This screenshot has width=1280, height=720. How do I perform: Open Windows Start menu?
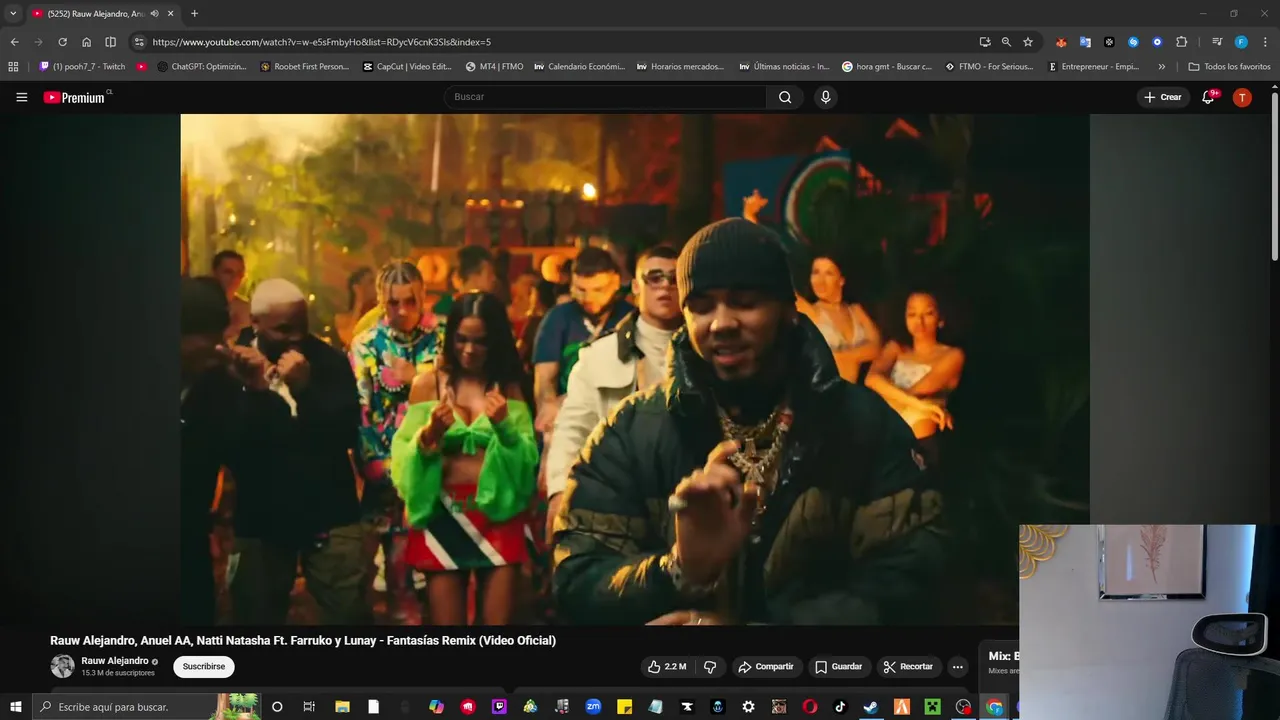tap(15, 707)
